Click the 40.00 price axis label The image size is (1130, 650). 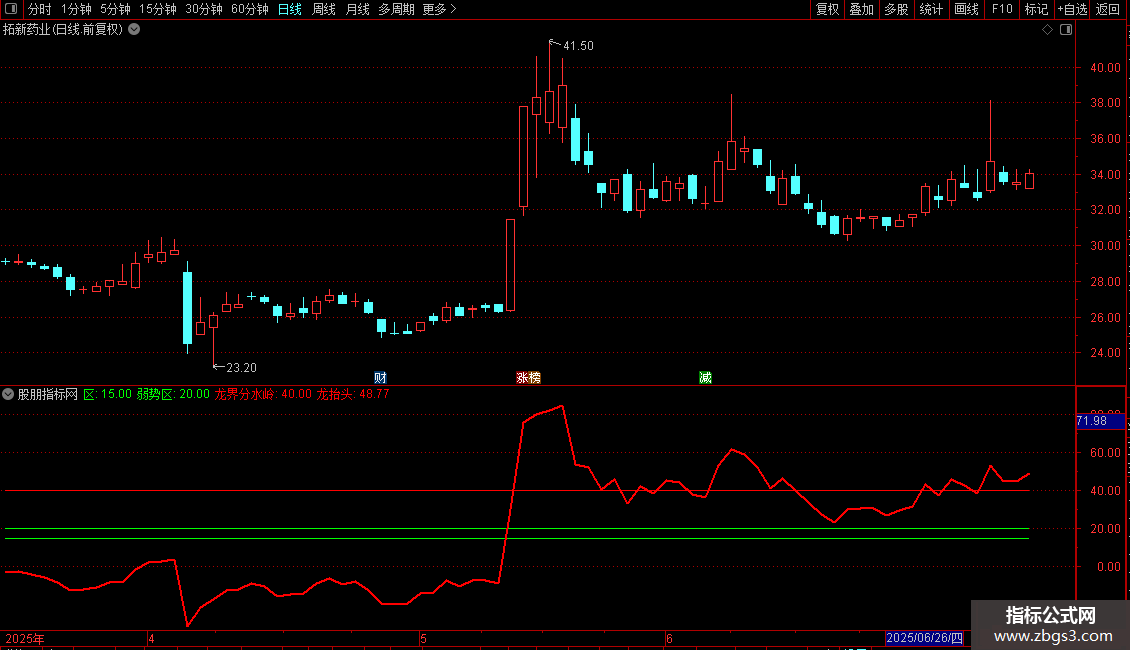[1105, 68]
